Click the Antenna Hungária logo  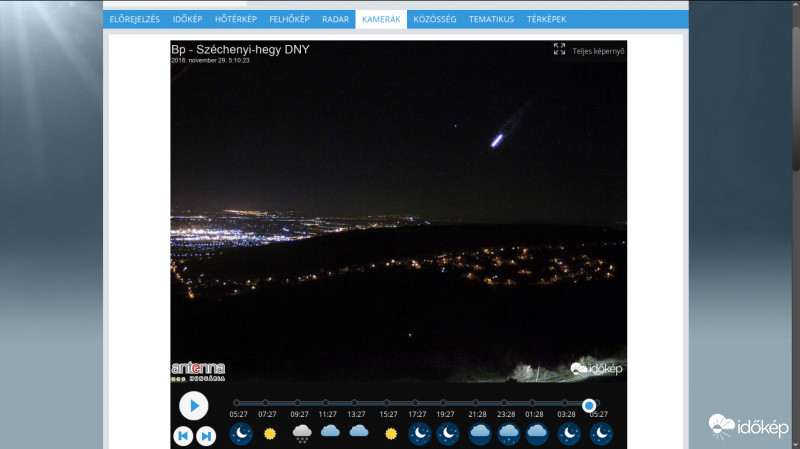(x=198, y=371)
